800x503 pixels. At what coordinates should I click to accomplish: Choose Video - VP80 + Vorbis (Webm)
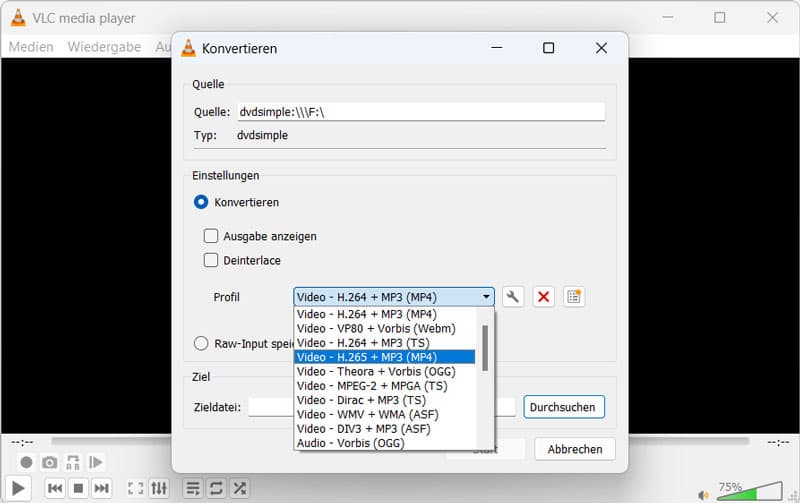click(x=385, y=329)
